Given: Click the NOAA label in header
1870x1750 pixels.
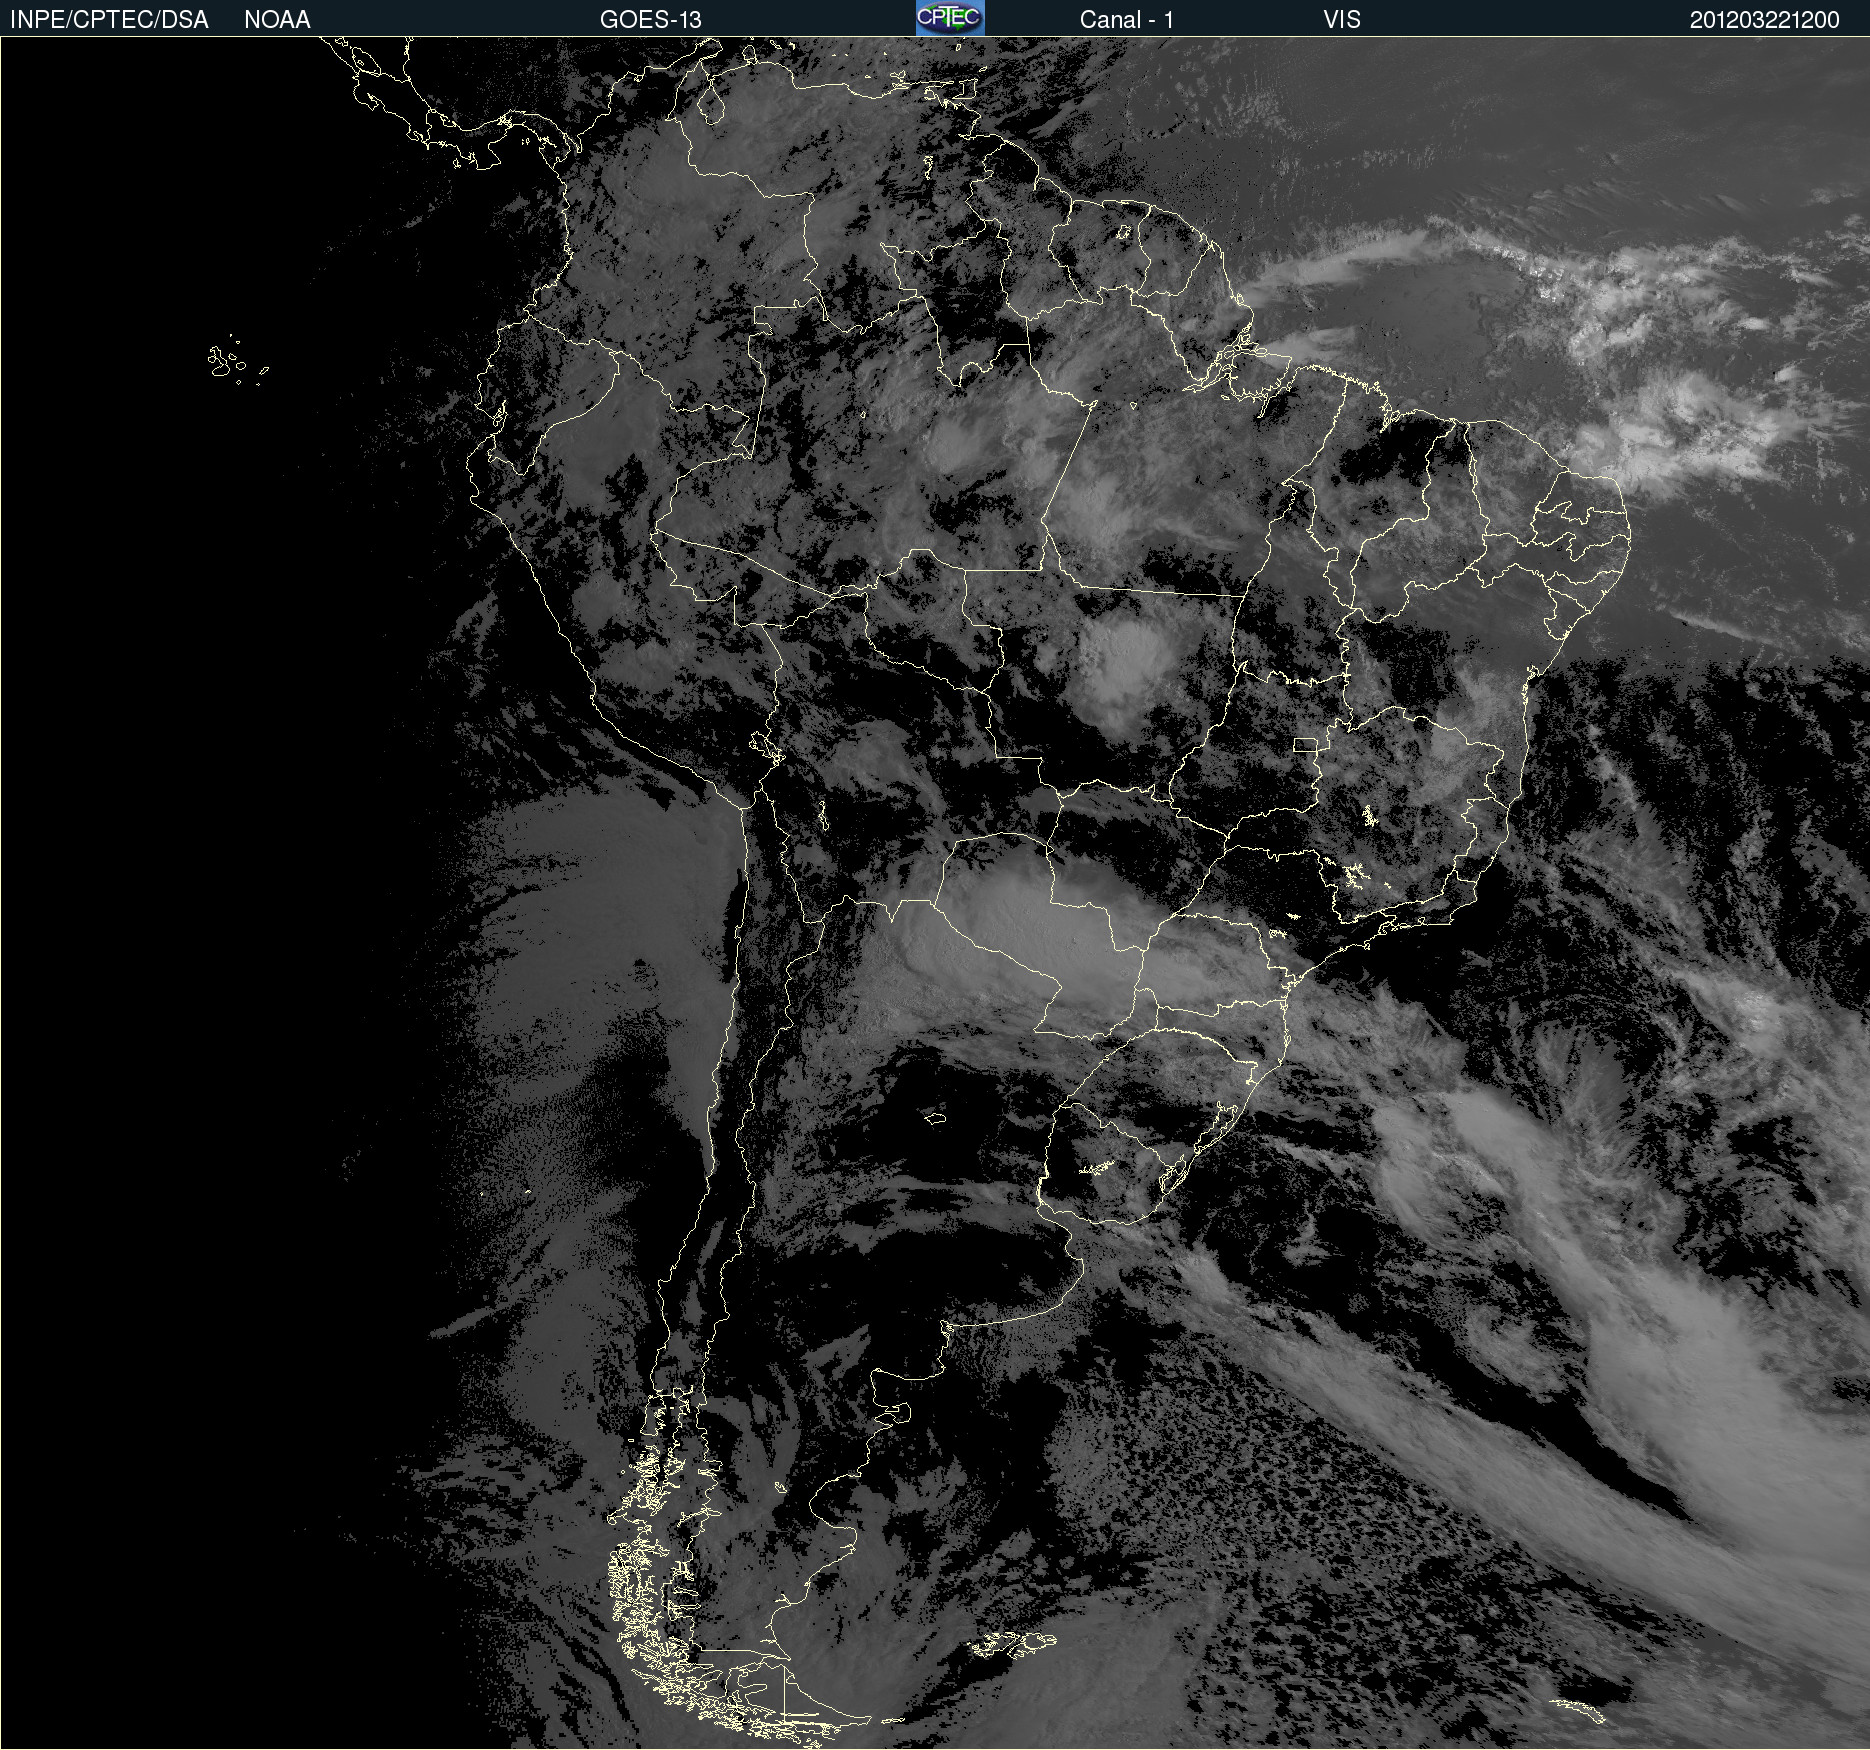Looking at the screenshot, I should click(277, 20).
